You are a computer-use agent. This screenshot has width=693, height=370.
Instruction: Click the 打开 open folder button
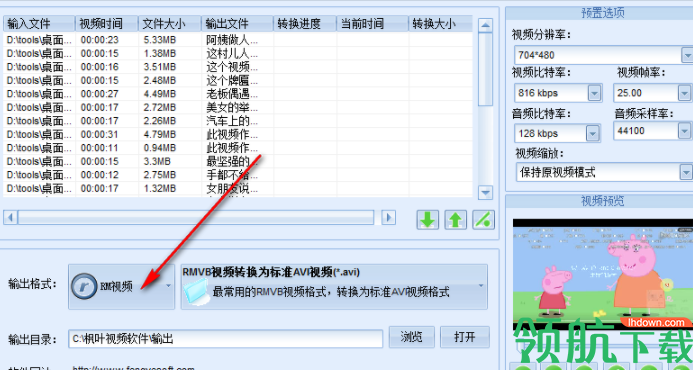465,337
